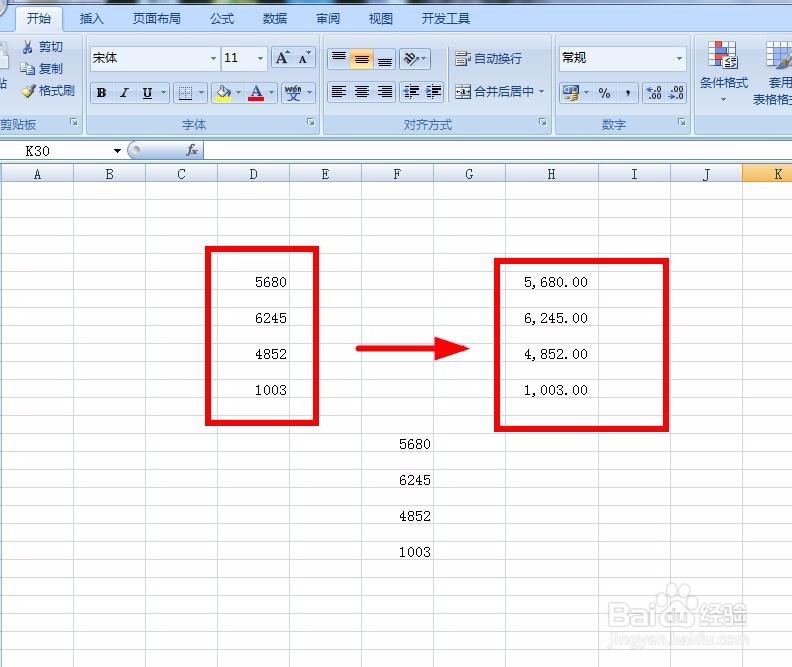Image resolution: width=792 pixels, height=667 pixels.
Task: Open font color dropdown arrow
Action: [271, 93]
